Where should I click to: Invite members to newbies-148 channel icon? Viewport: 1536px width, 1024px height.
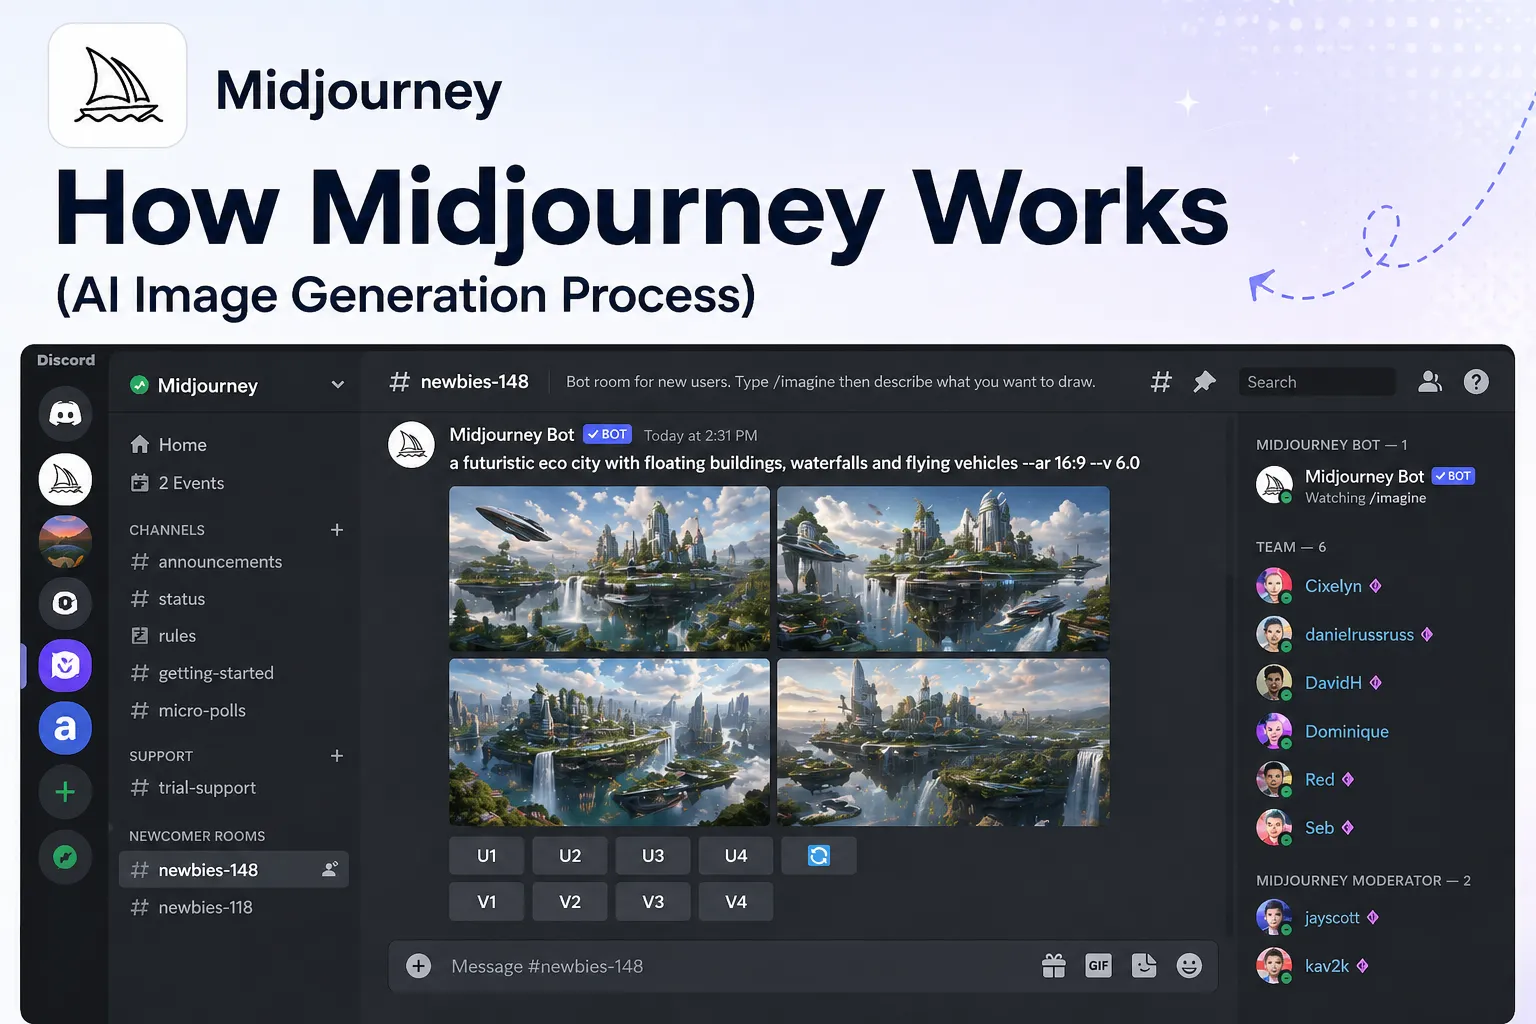click(x=330, y=869)
